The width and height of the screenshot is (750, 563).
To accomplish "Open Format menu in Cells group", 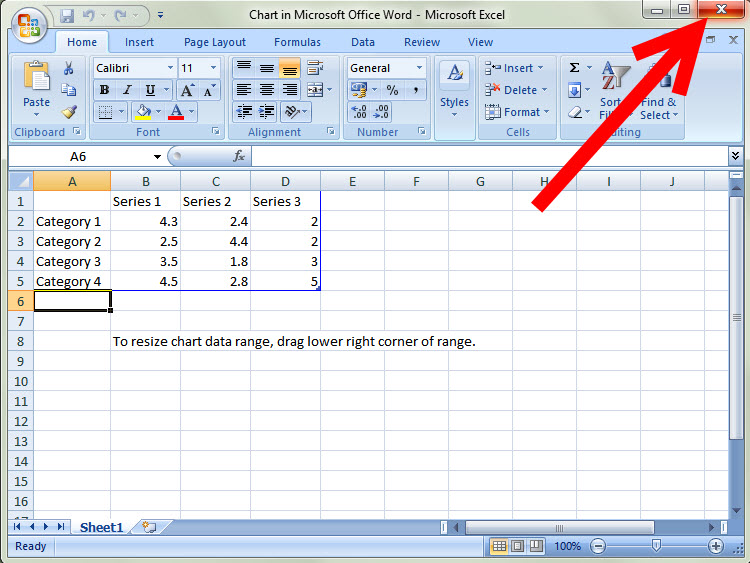I will click(x=517, y=112).
